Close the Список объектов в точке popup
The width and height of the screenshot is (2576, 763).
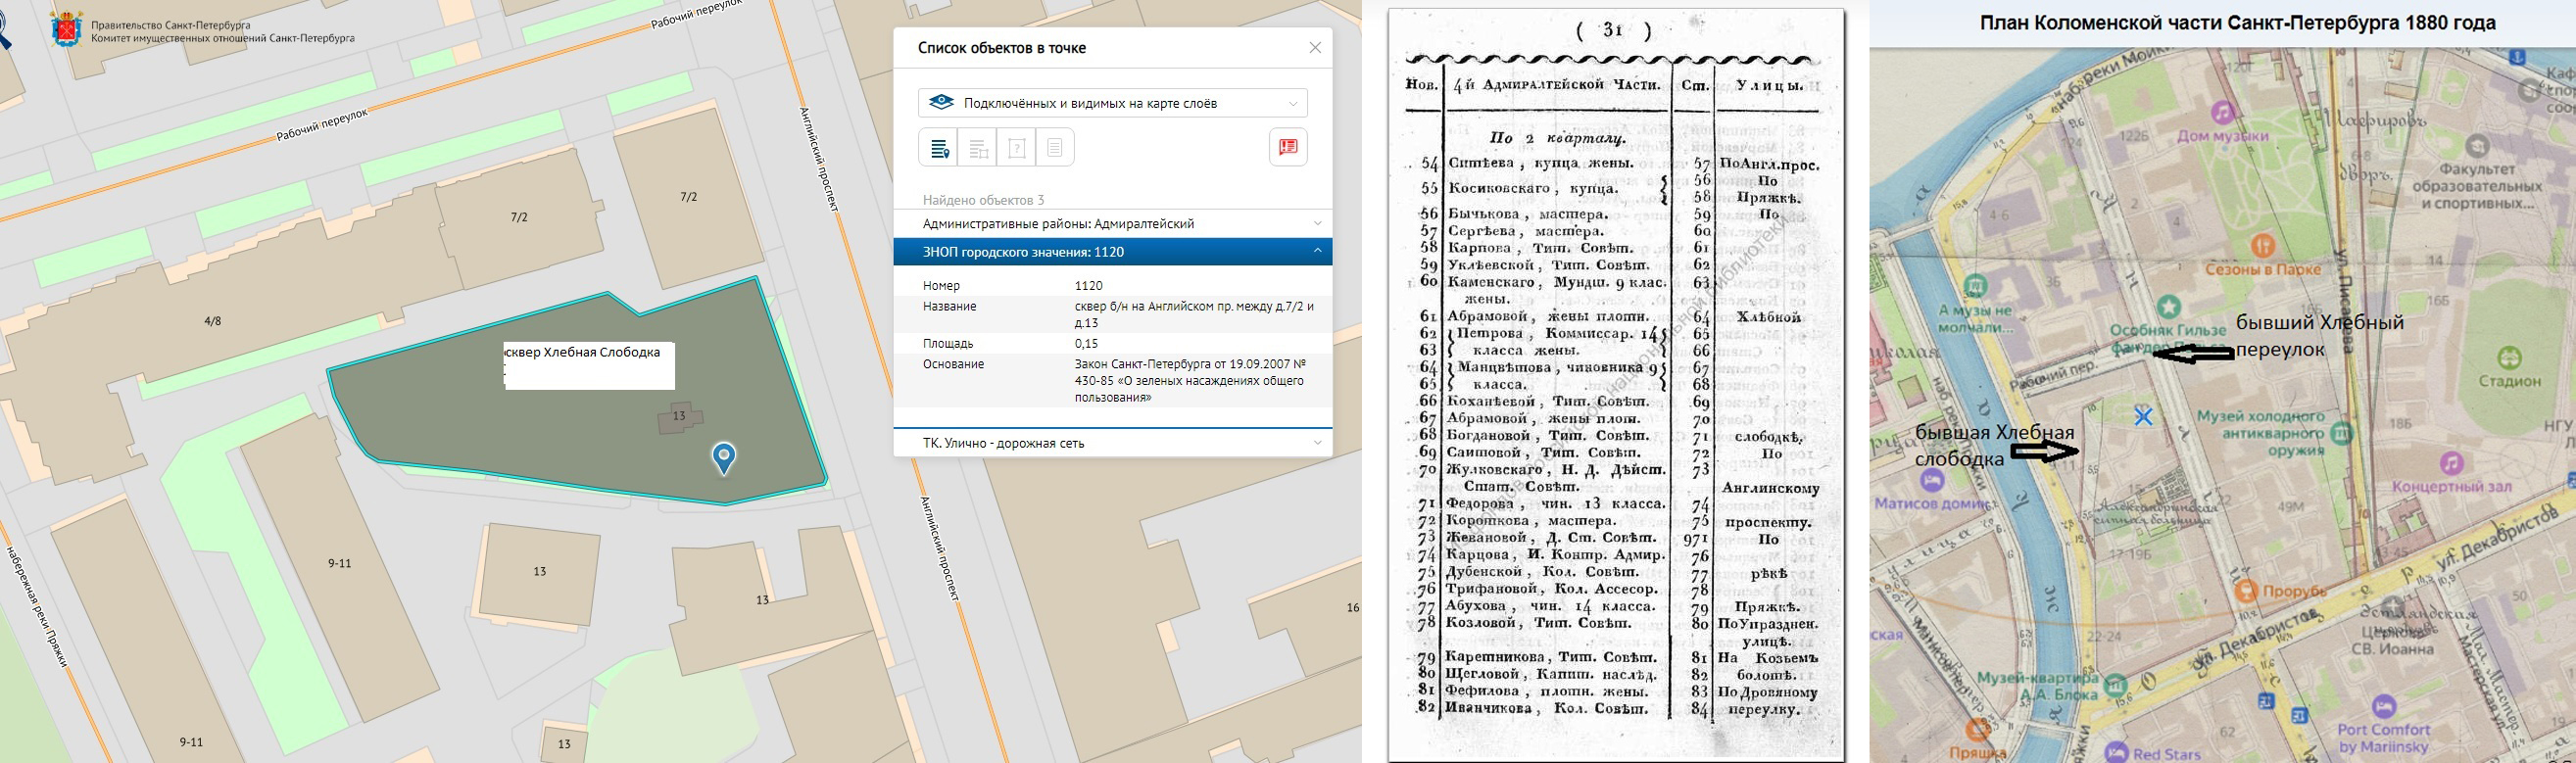click(x=1315, y=48)
